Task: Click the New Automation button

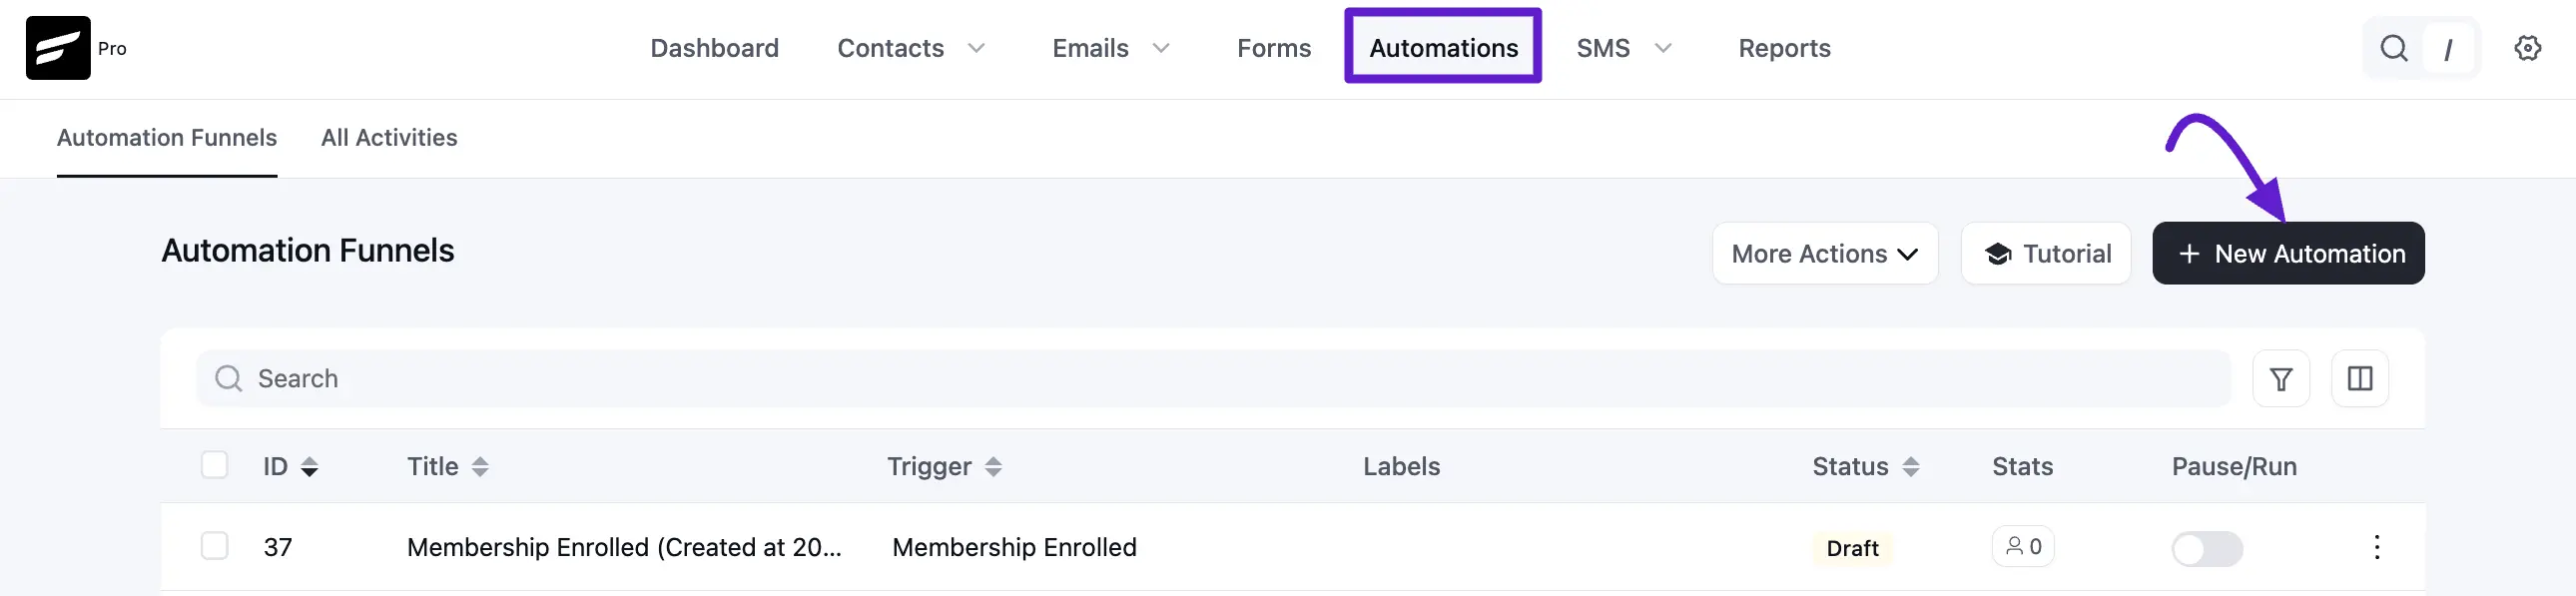Action: pyautogui.click(x=2287, y=254)
